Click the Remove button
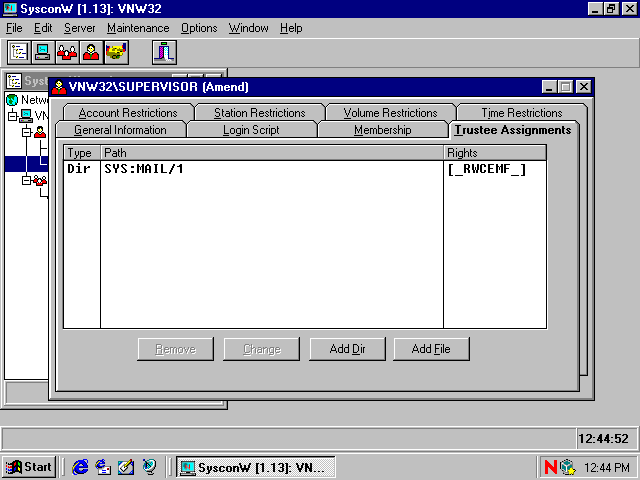640x480 pixels. point(176,349)
